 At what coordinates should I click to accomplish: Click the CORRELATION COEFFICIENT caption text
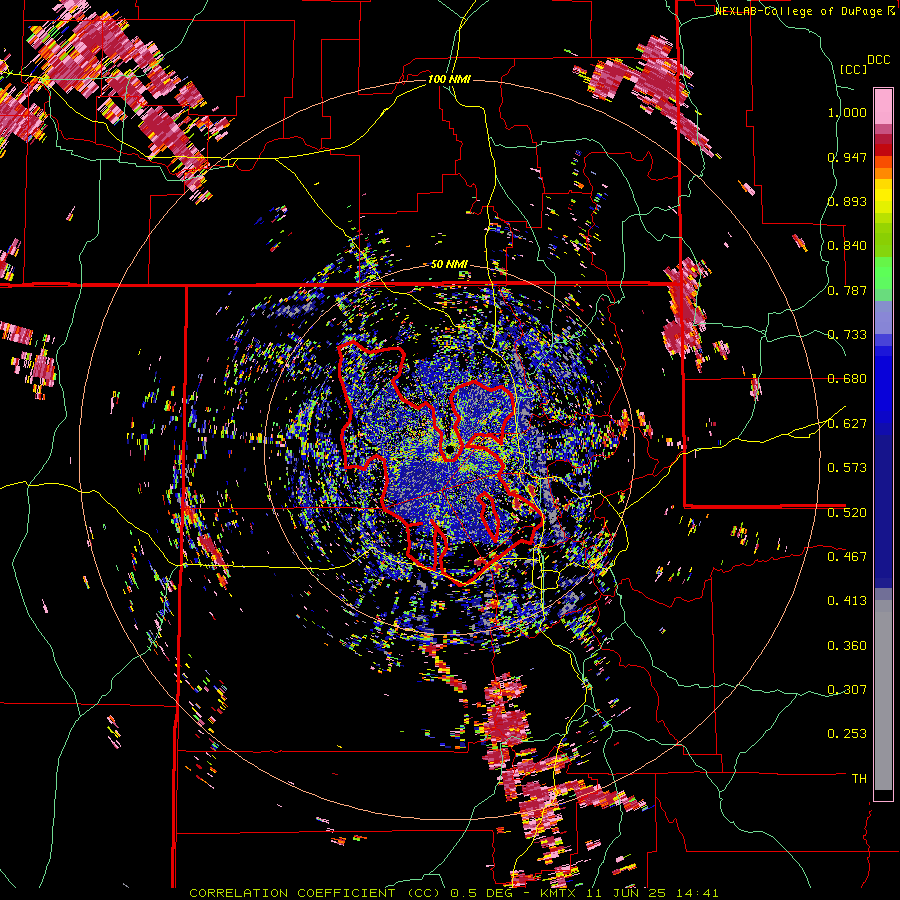[292, 893]
